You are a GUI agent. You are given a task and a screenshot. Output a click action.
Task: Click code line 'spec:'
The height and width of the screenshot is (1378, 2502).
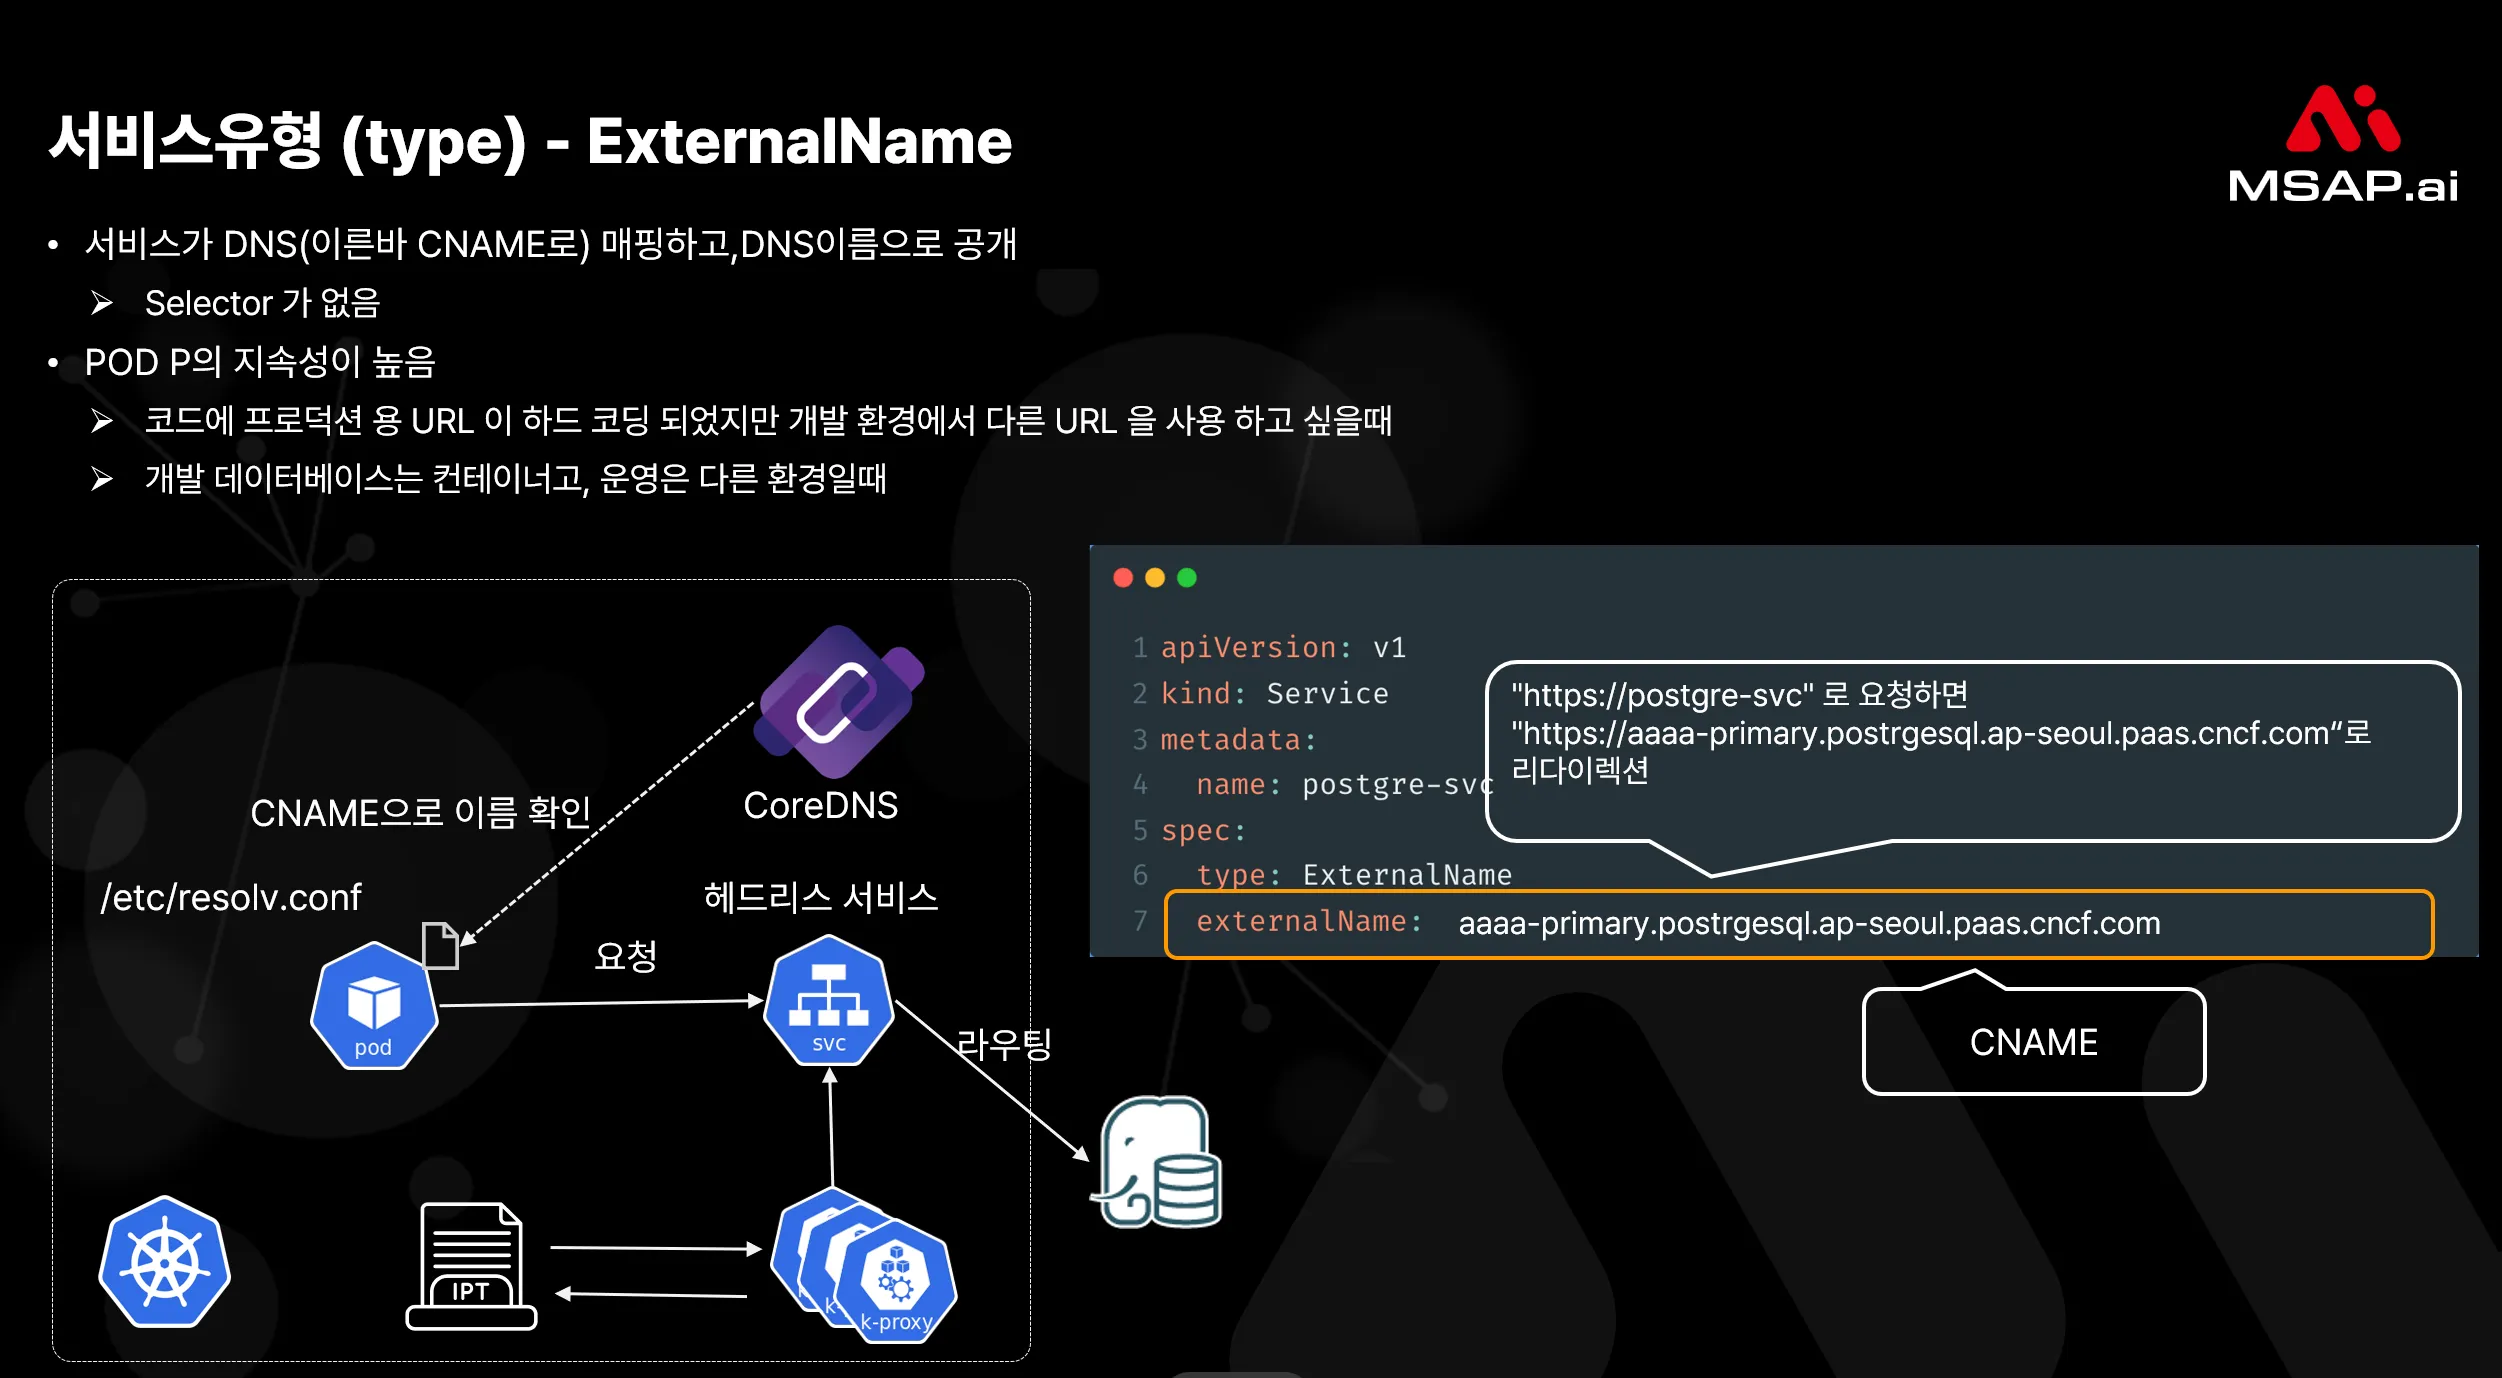point(1204,831)
